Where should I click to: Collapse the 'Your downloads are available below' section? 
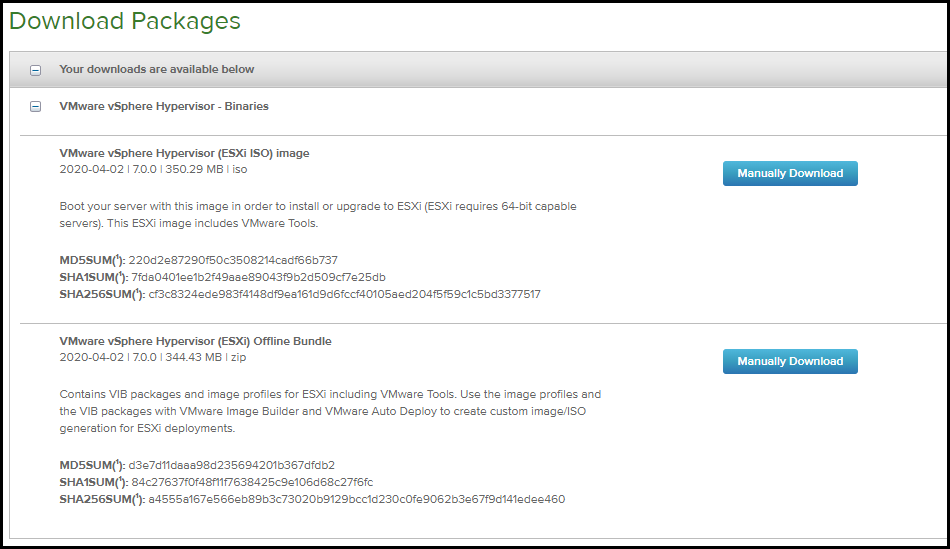(x=36, y=70)
